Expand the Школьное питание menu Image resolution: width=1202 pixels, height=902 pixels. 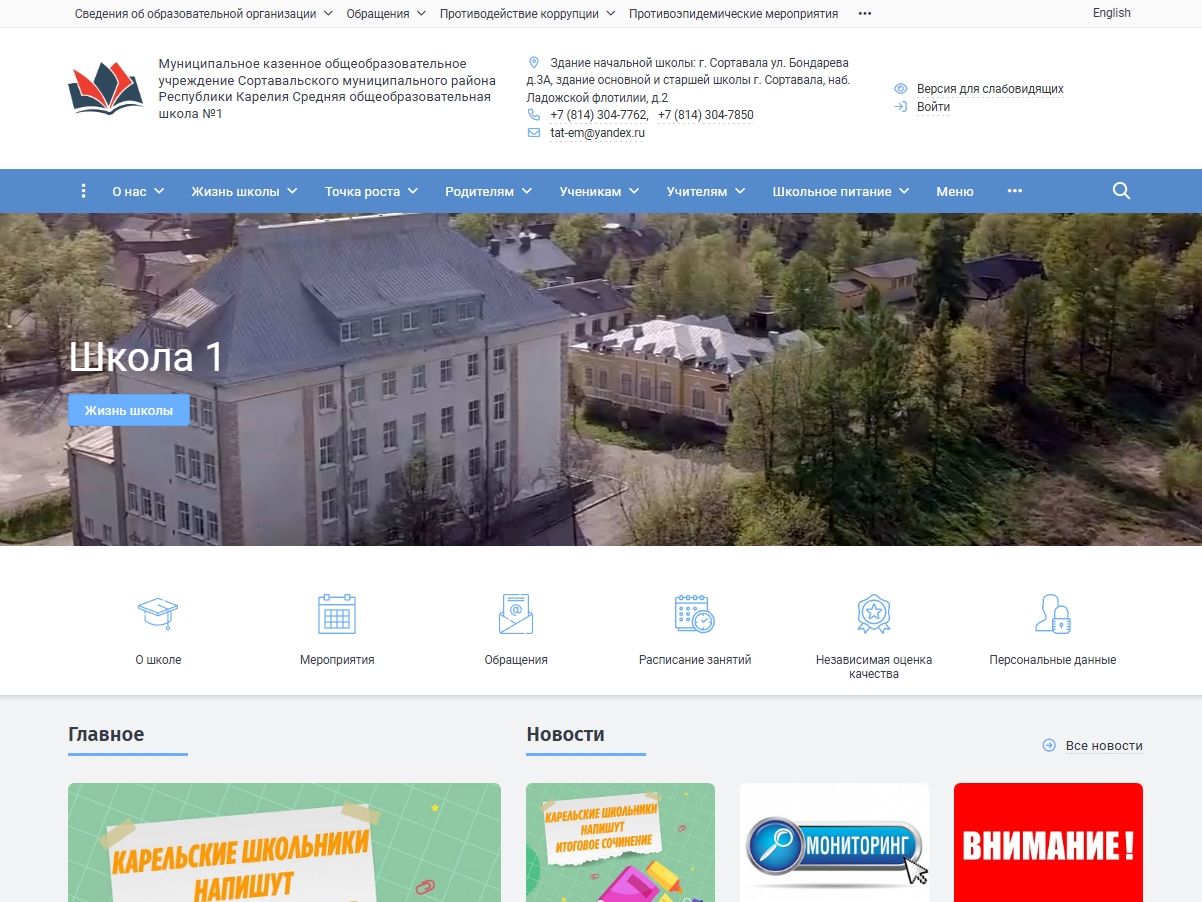[x=837, y=190]
